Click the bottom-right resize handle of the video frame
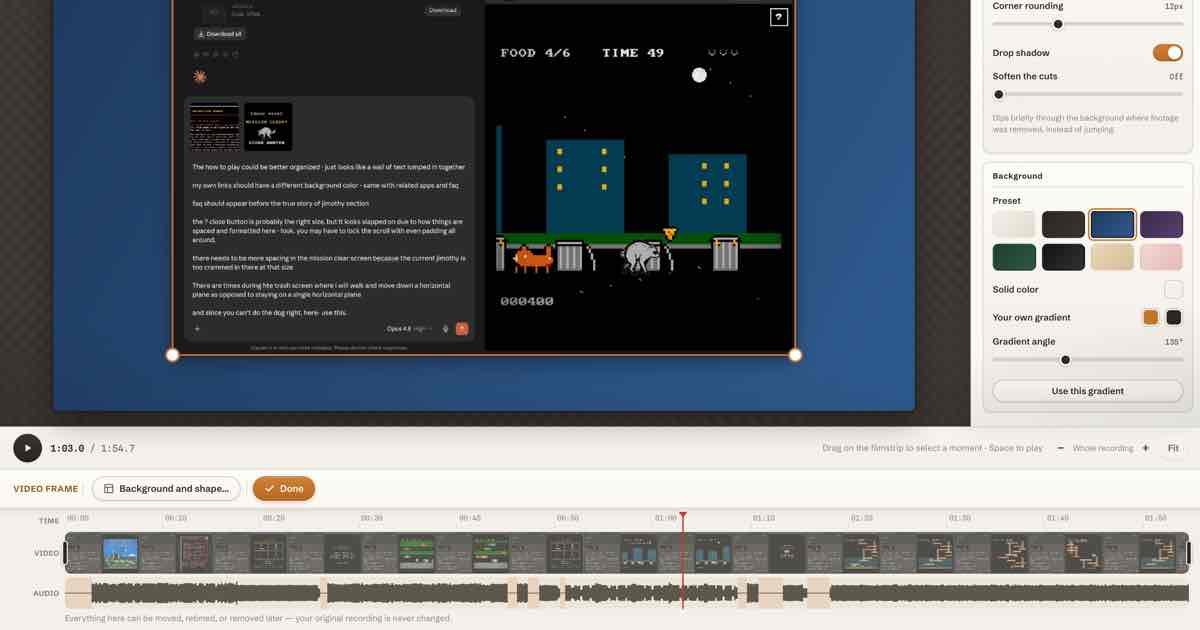Screen dimensions: 1200x630 point(796,355)
